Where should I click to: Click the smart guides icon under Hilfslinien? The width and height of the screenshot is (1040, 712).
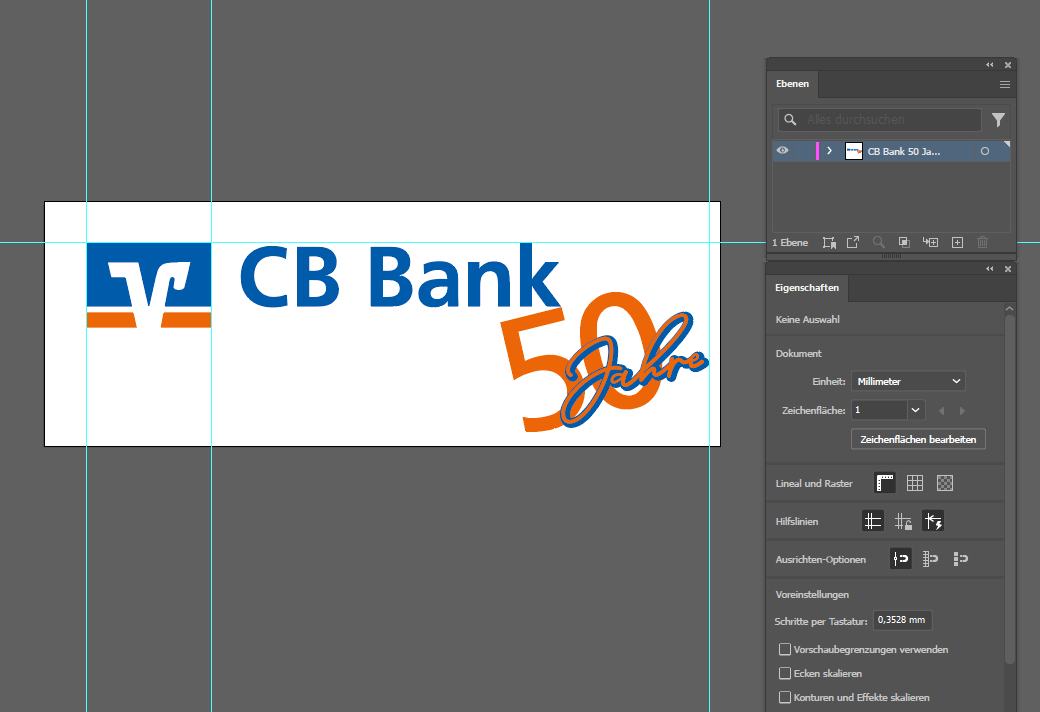(x=933, y=521)
